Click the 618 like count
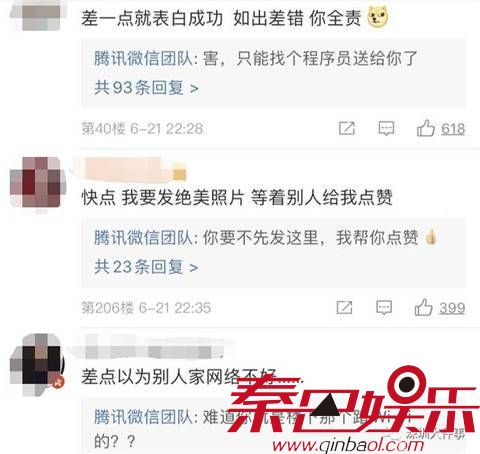The height and width of the screenshot is (454, 480). click(x=453, y=129)
